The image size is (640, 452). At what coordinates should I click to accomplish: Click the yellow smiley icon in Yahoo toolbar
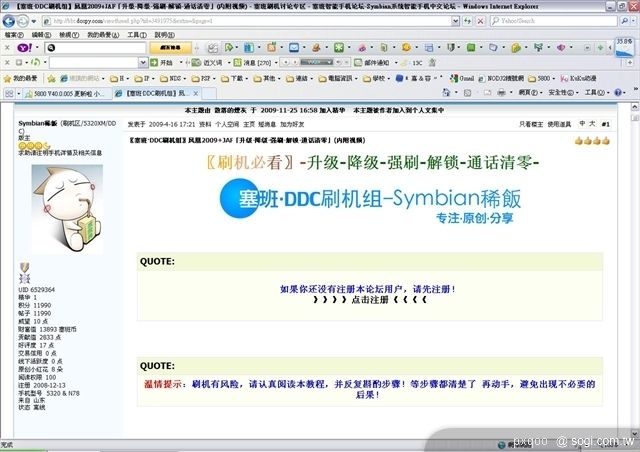click(406, 48)
